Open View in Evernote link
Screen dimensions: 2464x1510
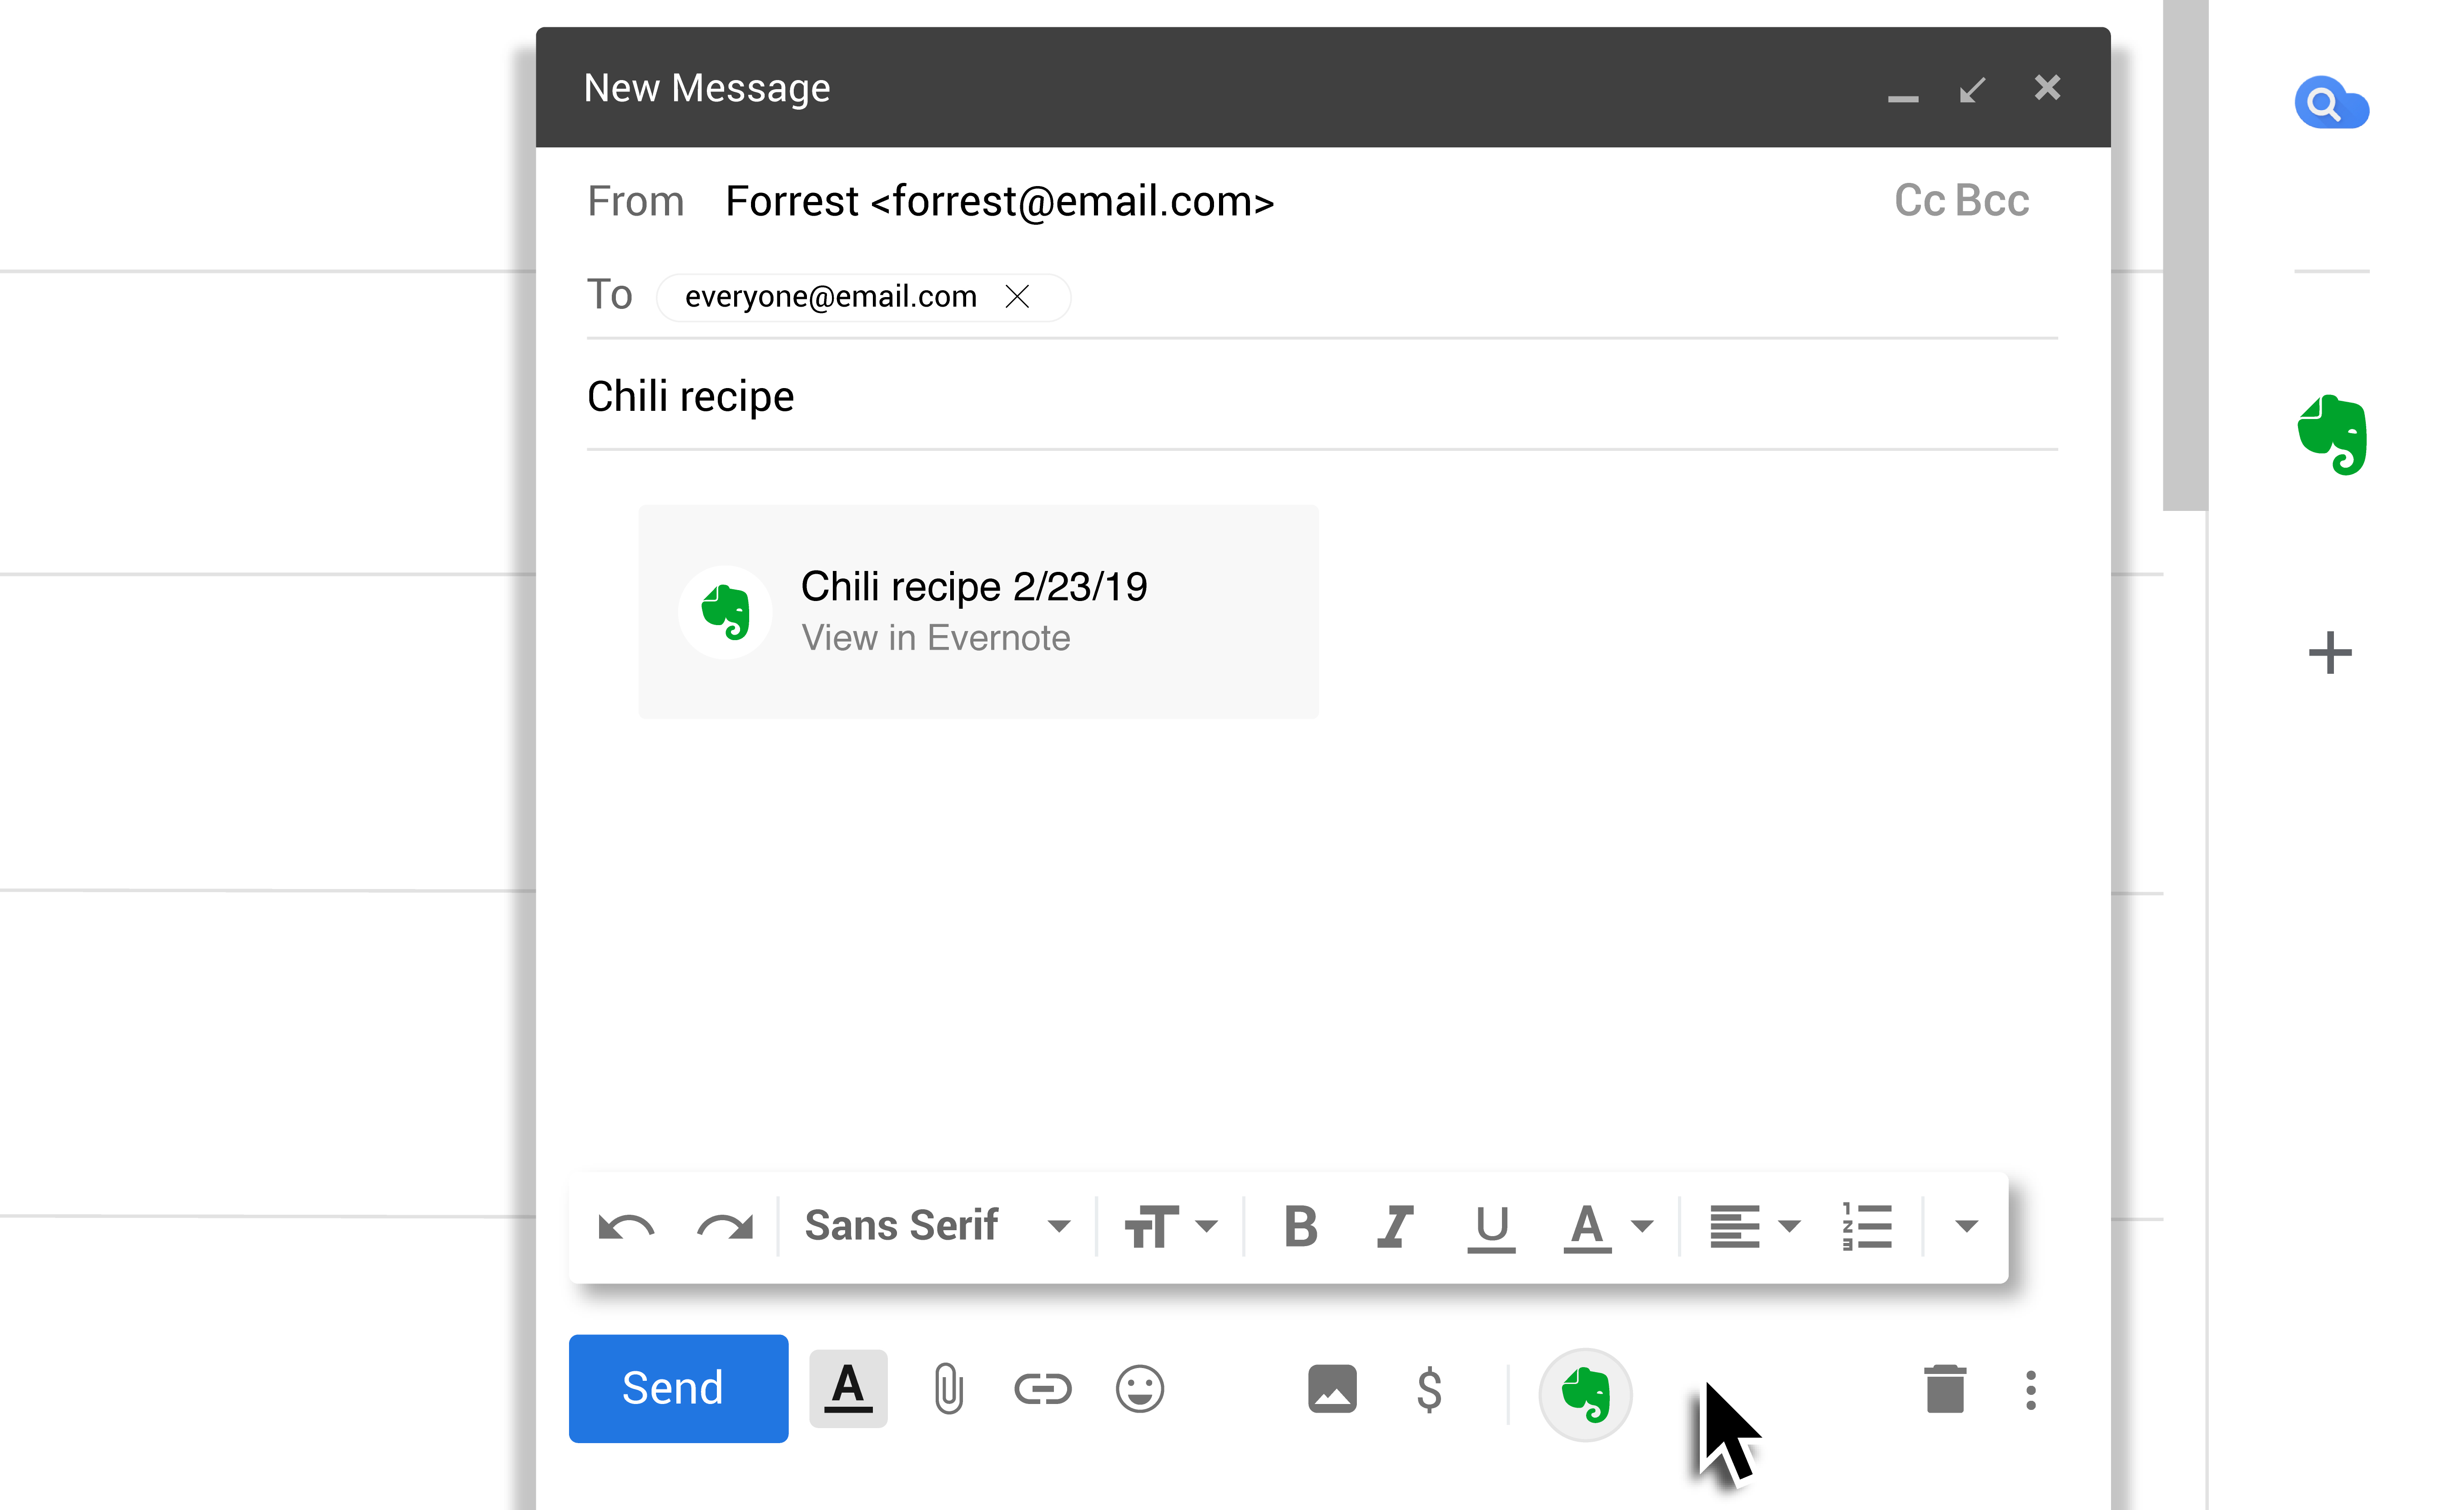[x=936, y=637]
